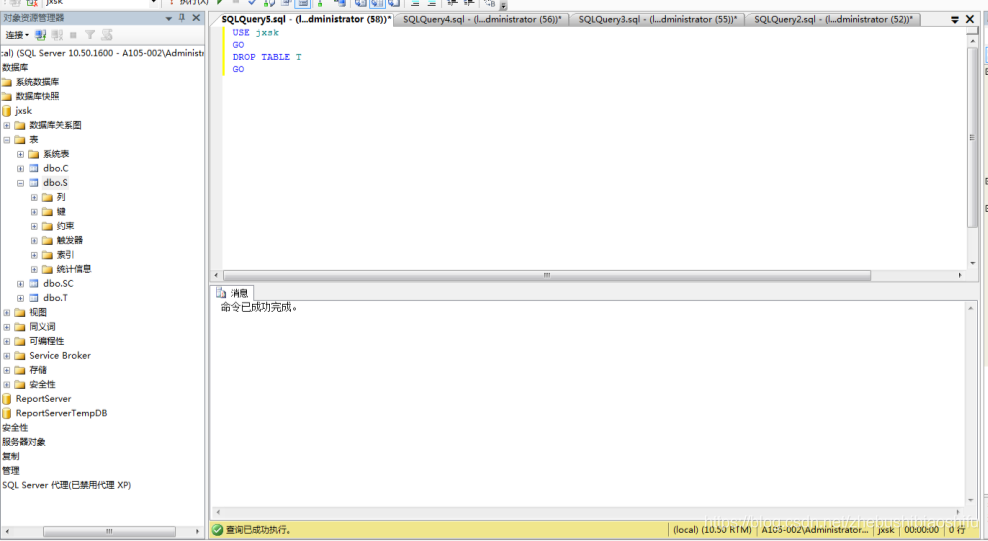Viewport: 988px width, 541px height.
Task: Collapse the dbo.S table node
Action: 21,183
